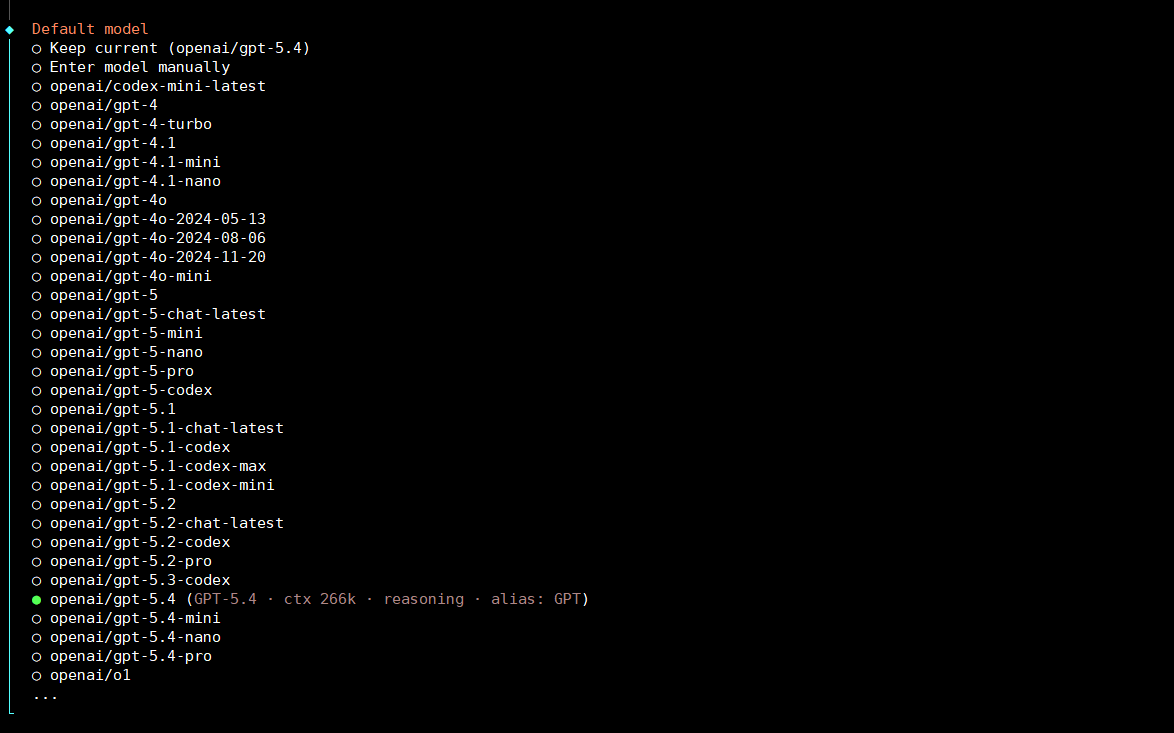Select openai/codex-mini-latest radio option

point(158,86)
